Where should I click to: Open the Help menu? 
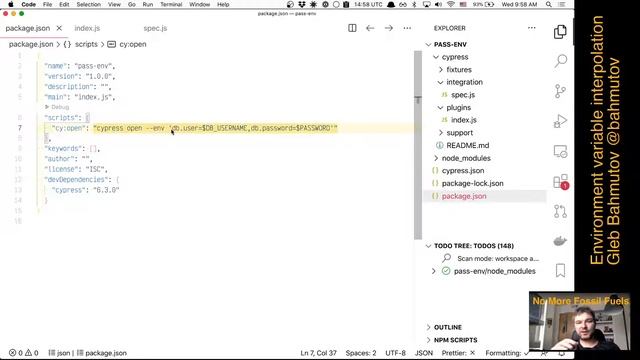click(223, 4)
